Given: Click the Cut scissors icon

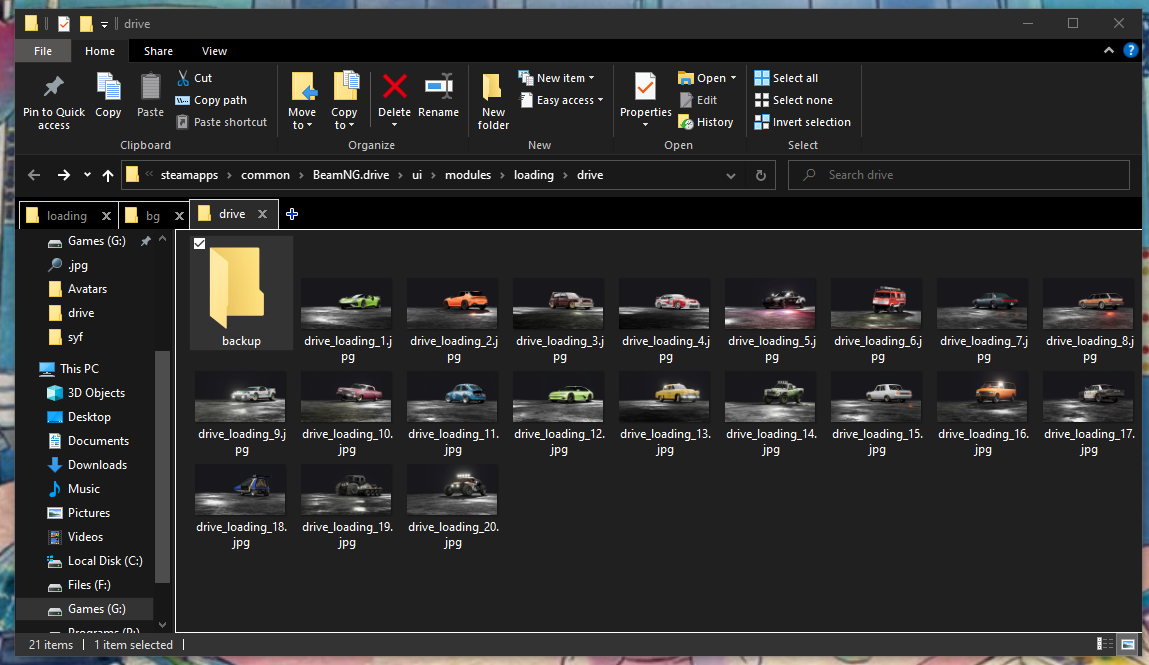Looking at the screenshot, I should [x=183, y=78].
